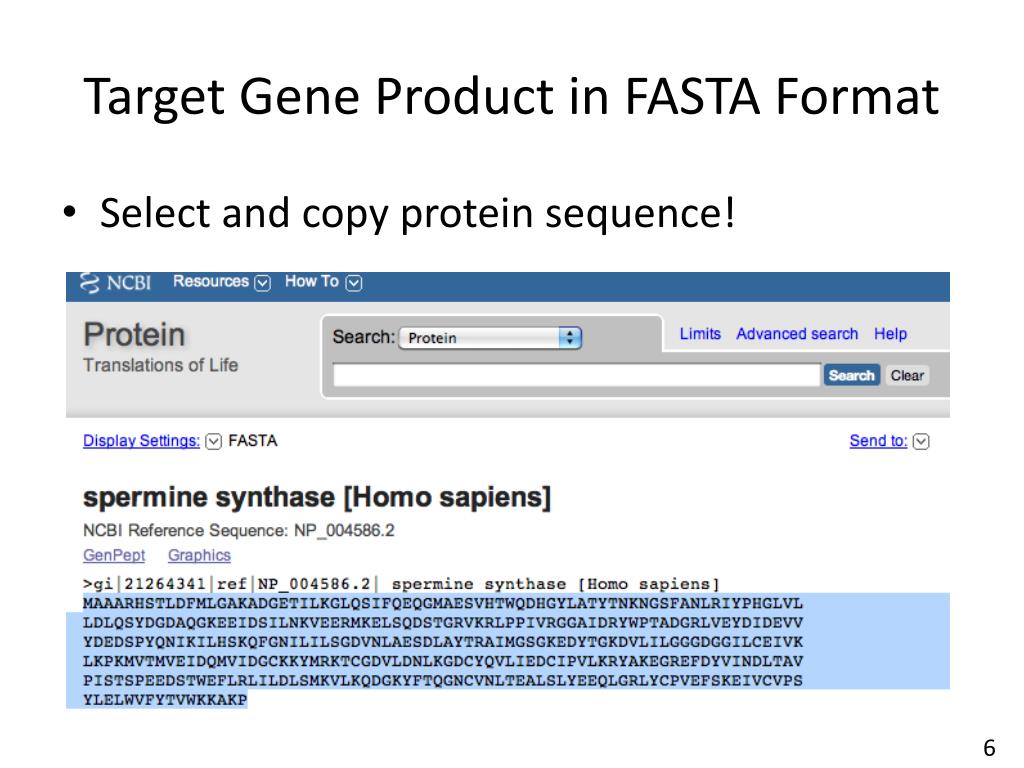
Task: Expand the Send to arrow icon
Action: (x=921, y=442)
